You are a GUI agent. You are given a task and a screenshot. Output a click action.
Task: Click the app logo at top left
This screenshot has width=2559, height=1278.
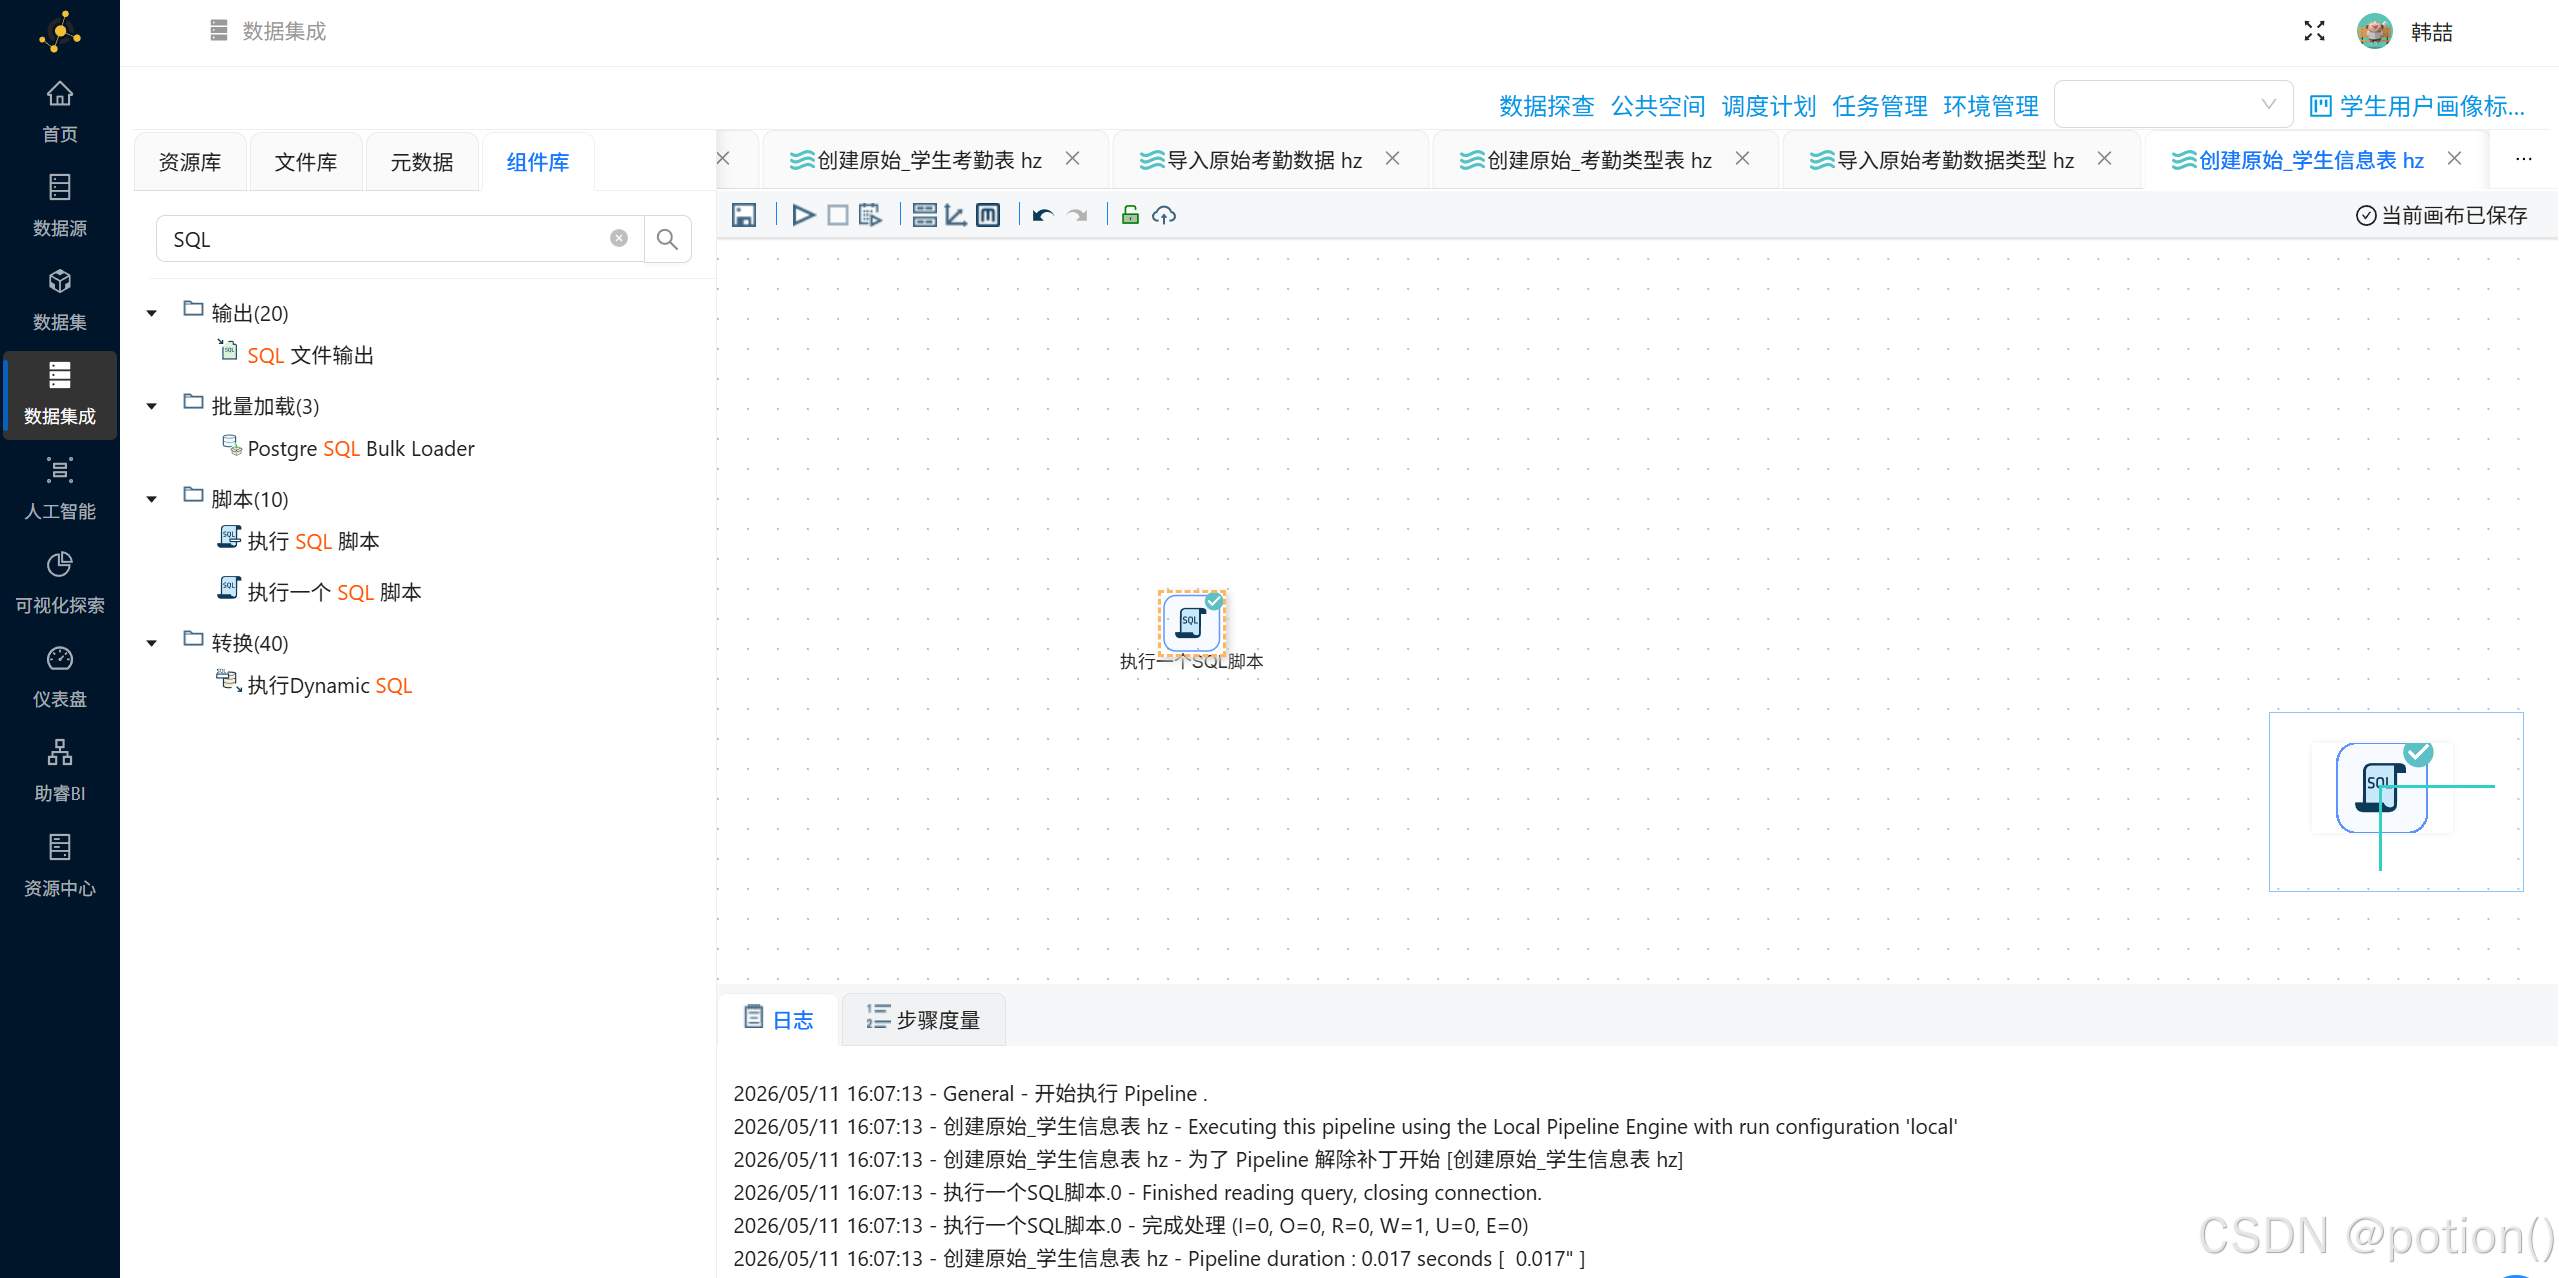(60, 32)
